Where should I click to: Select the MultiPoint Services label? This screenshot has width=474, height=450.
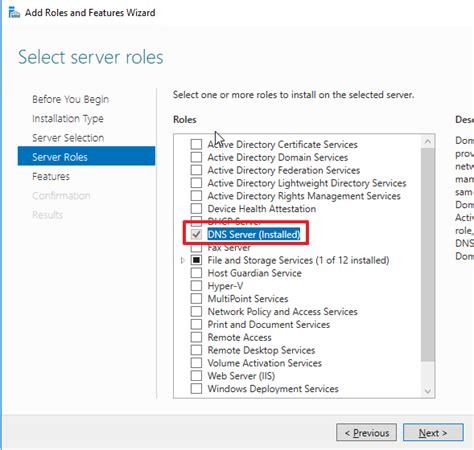[248, 299]
